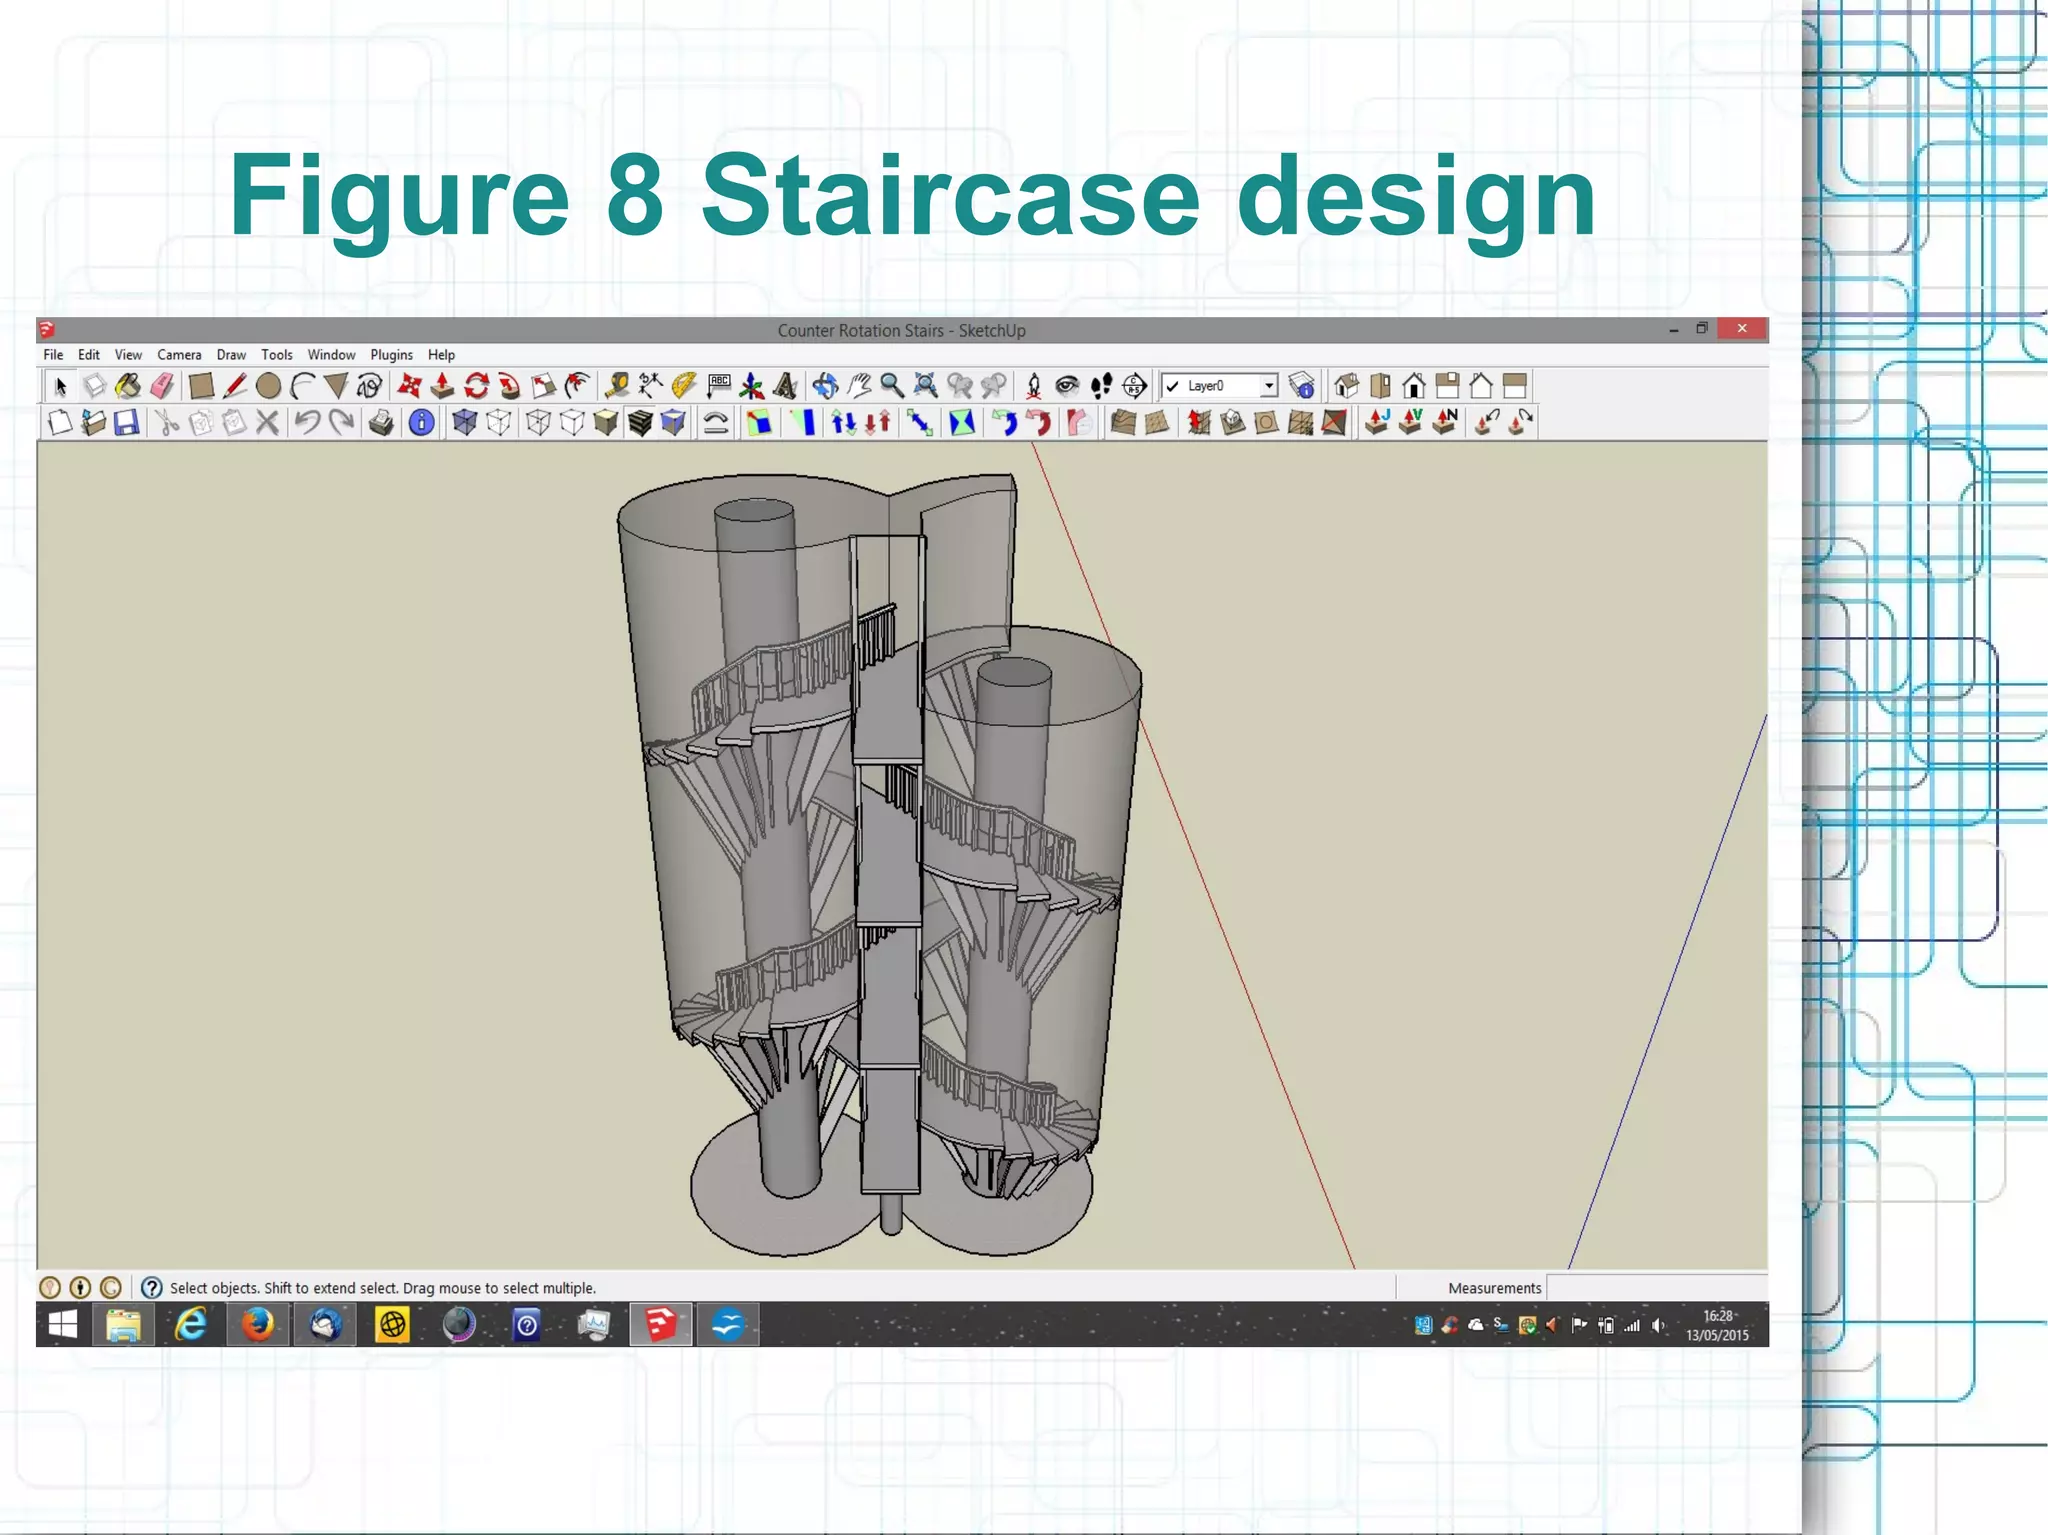Choose the Protractor tool

pos(684,386)
